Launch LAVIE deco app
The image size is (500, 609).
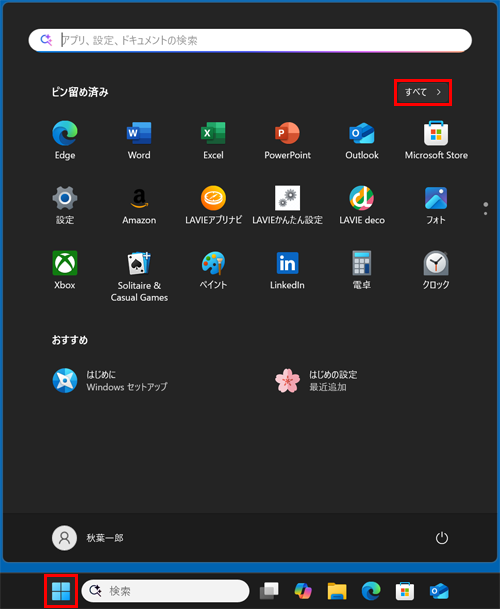pos(362,205)
